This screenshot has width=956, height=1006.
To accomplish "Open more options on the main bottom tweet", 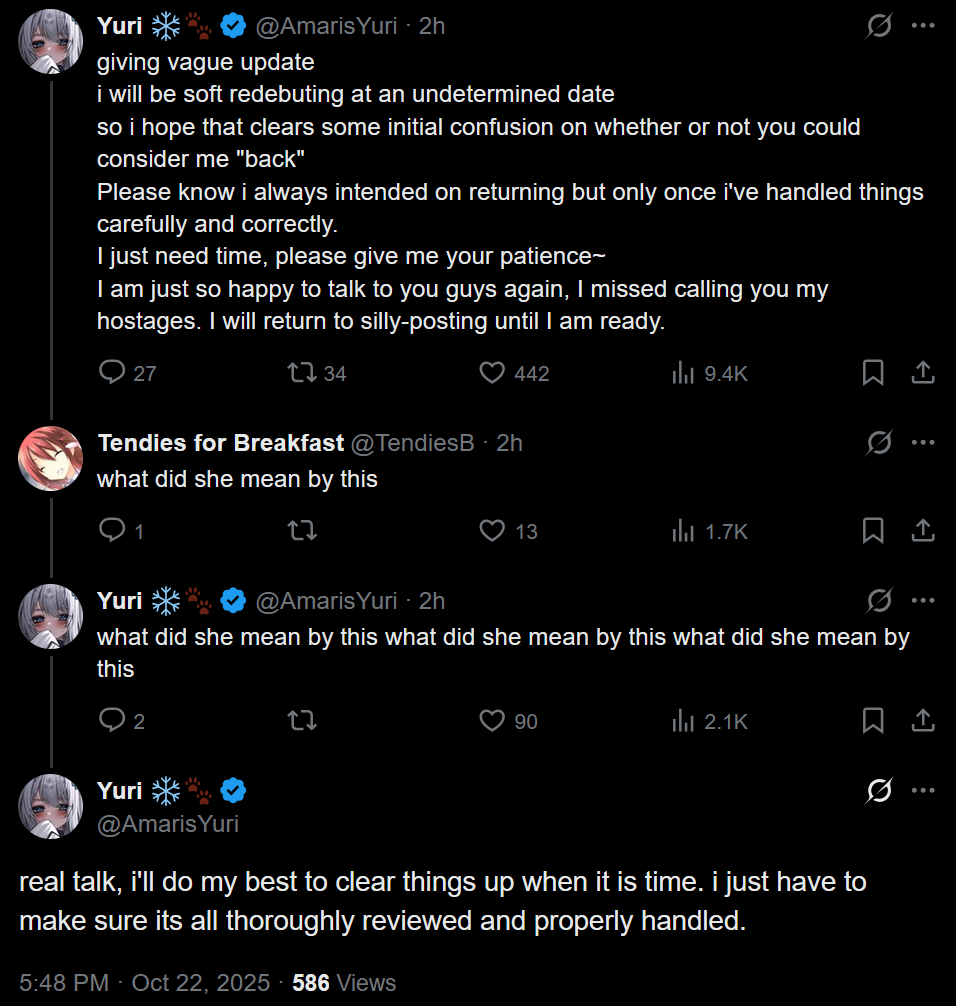I will click(x=923, y=791).
